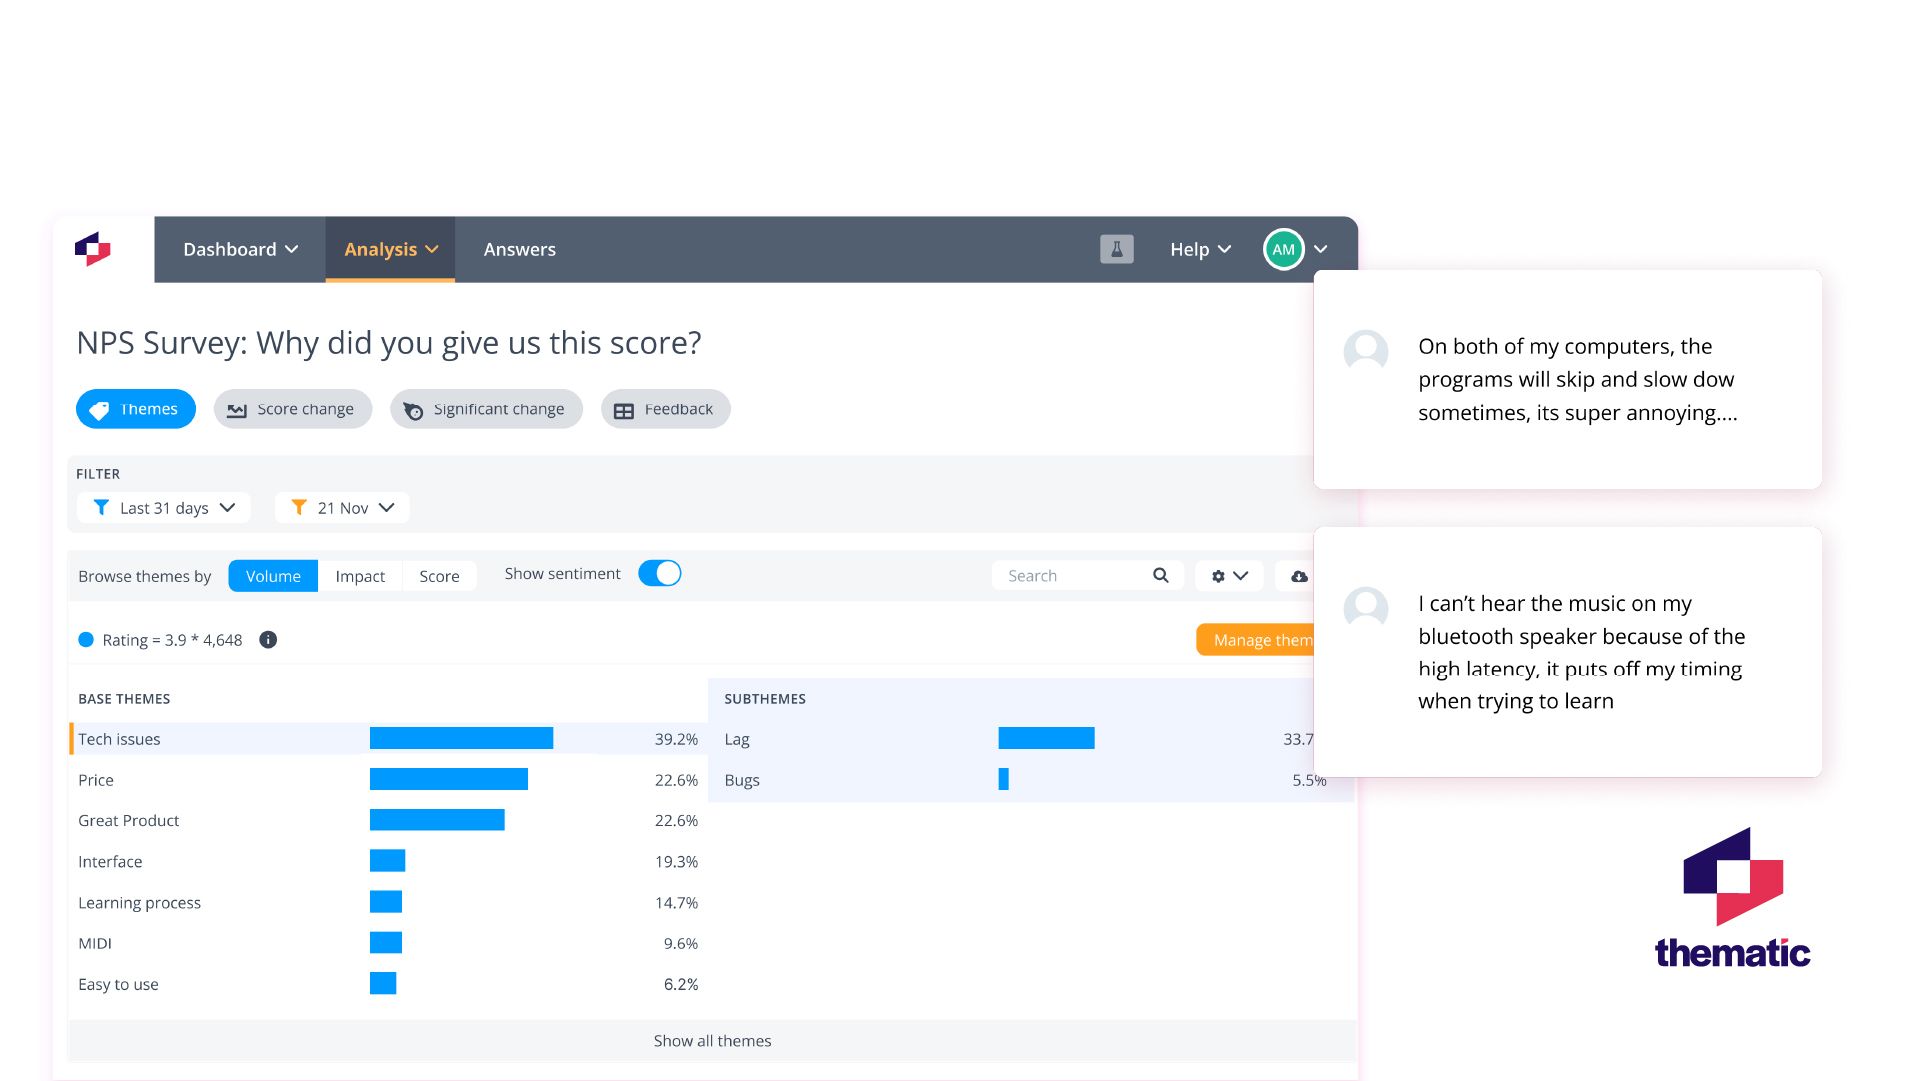The image size is (1921, 1081).
Task: Click the Manage themes button
Action: [x=1261, y=640]
